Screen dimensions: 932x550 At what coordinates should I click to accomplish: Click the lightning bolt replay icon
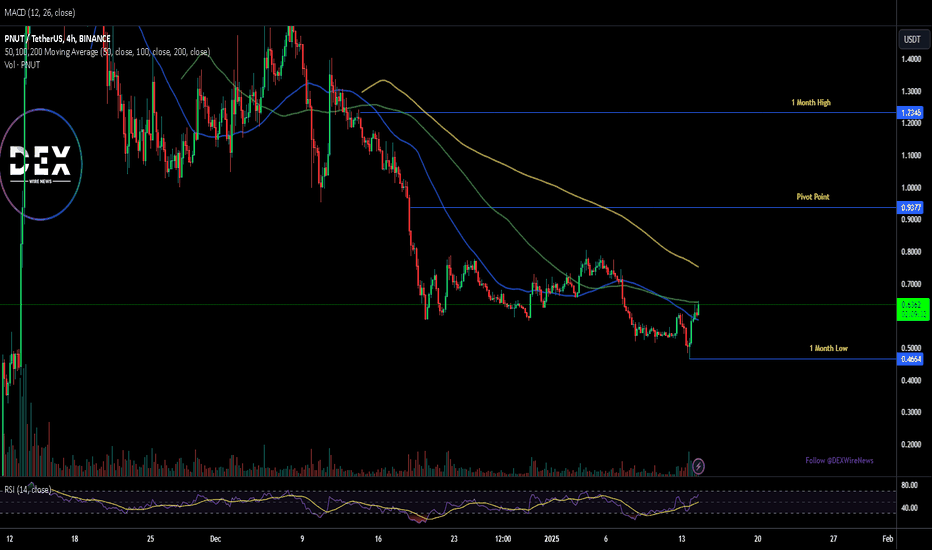[x=698, y=466]
